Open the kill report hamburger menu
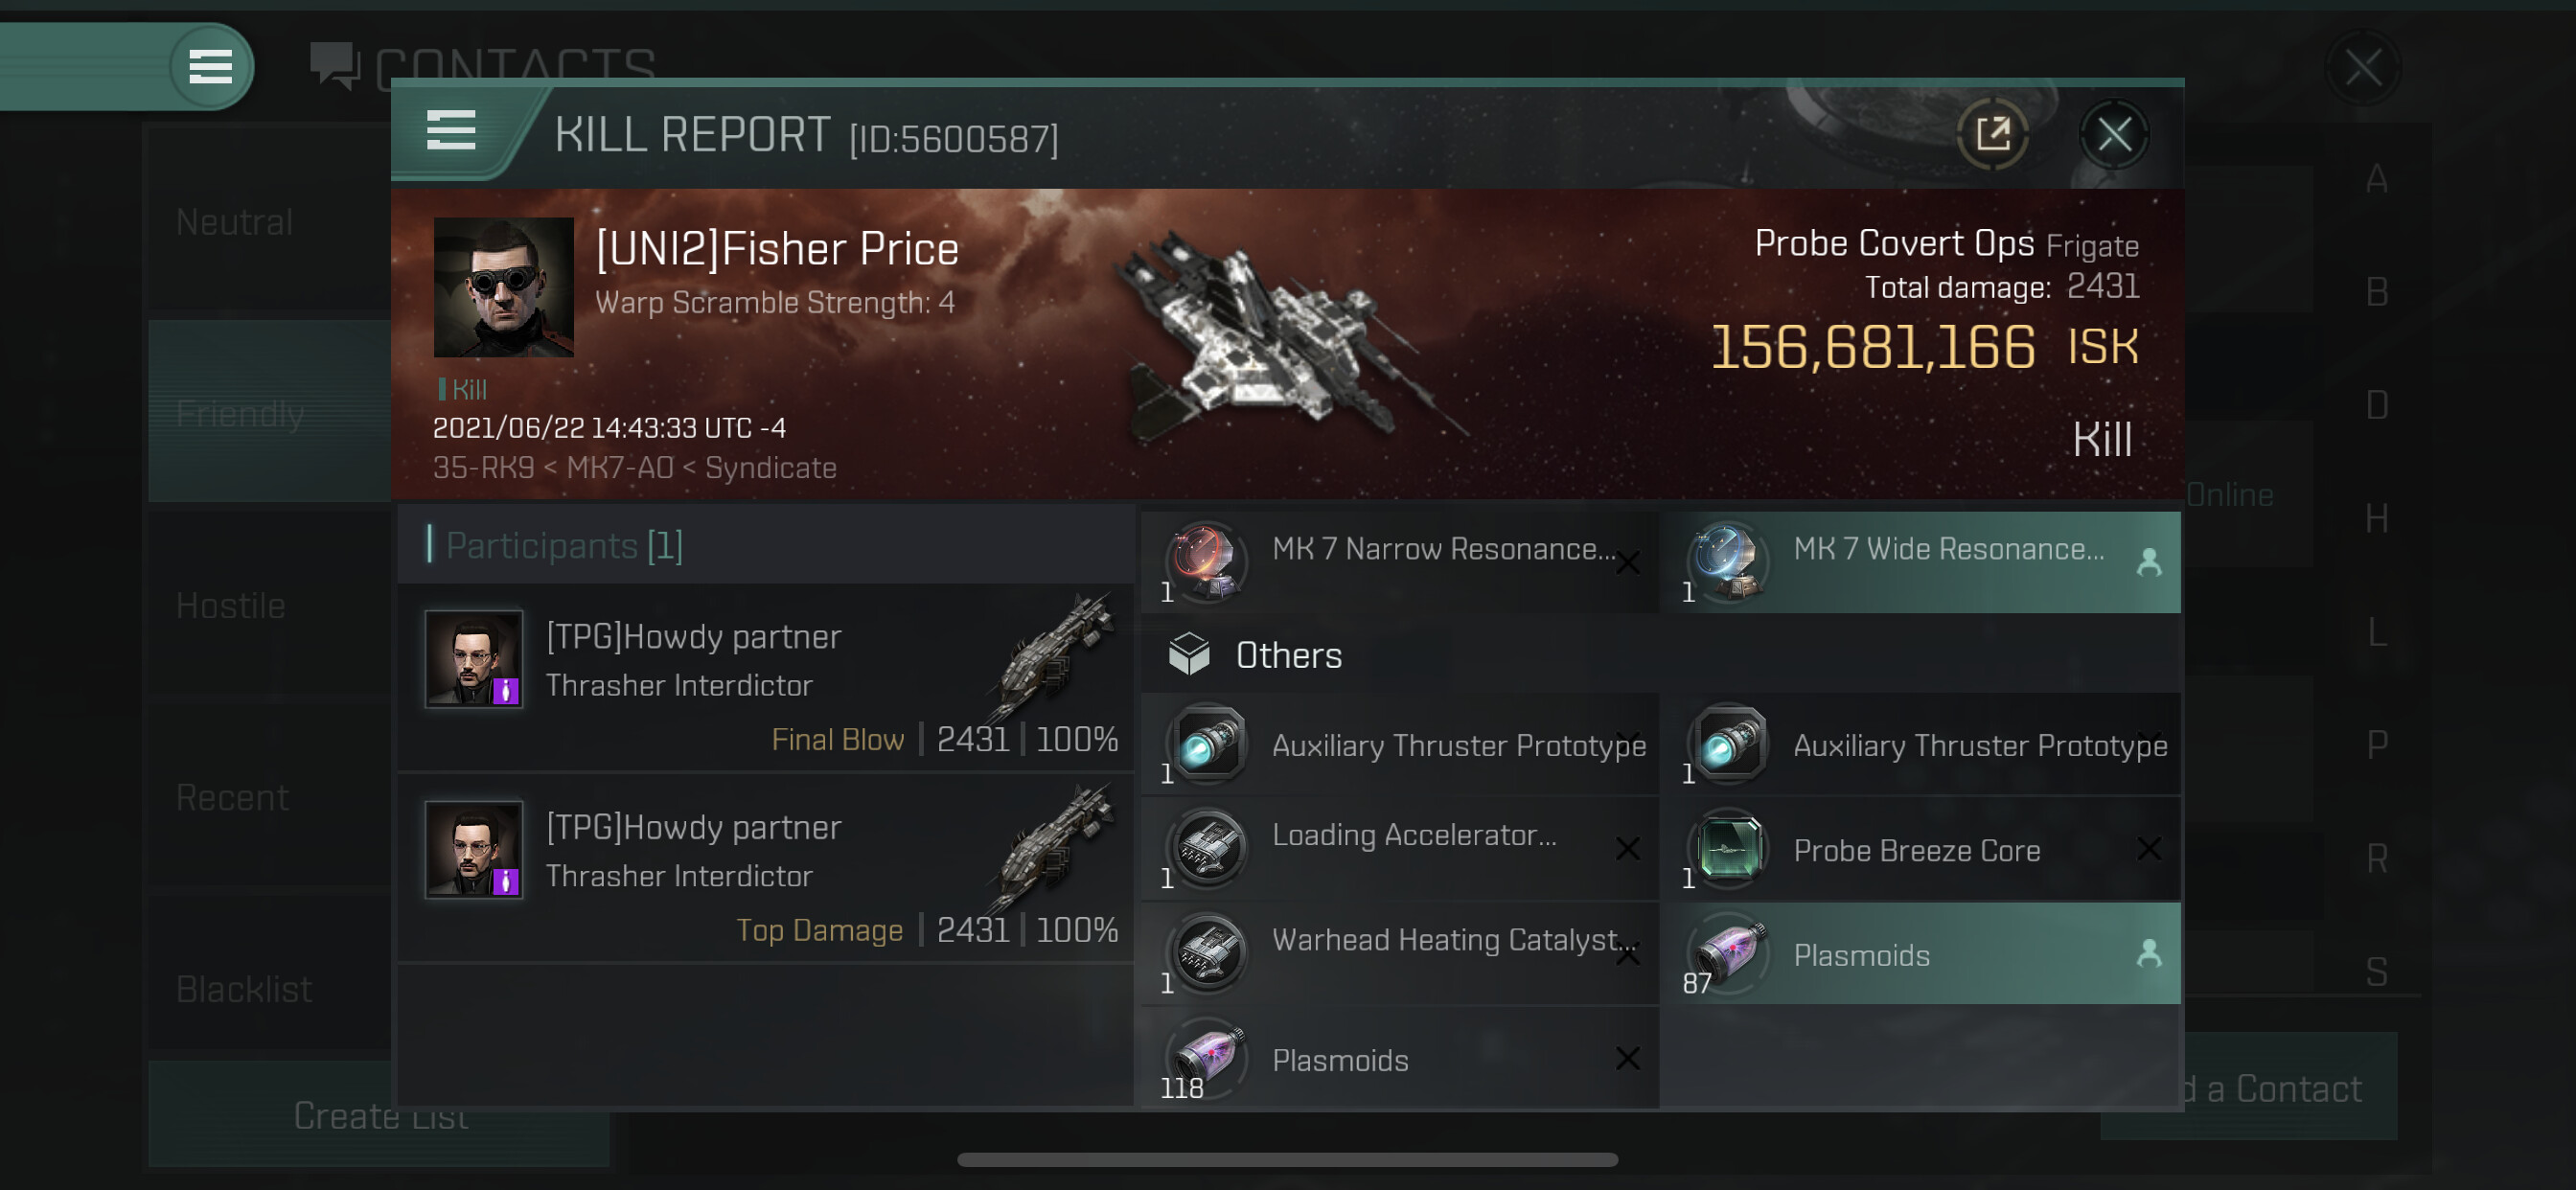 tap(451, 131)
